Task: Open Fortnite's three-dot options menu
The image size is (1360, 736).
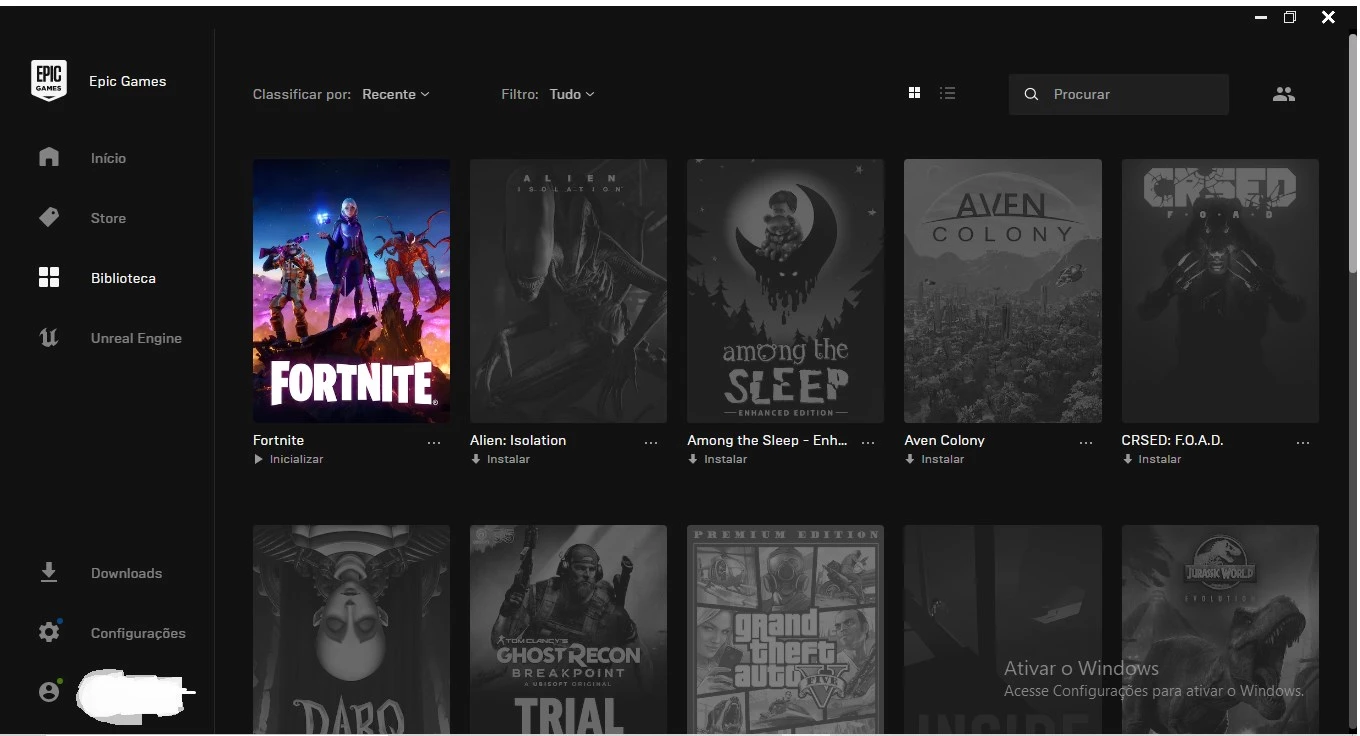Action: (434, 442)
